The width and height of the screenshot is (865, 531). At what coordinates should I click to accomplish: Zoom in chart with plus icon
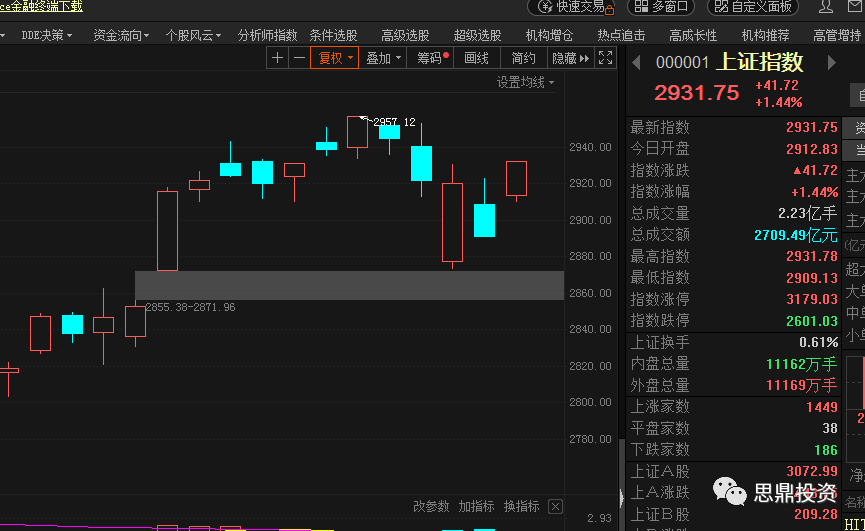(x=277, y=58)
